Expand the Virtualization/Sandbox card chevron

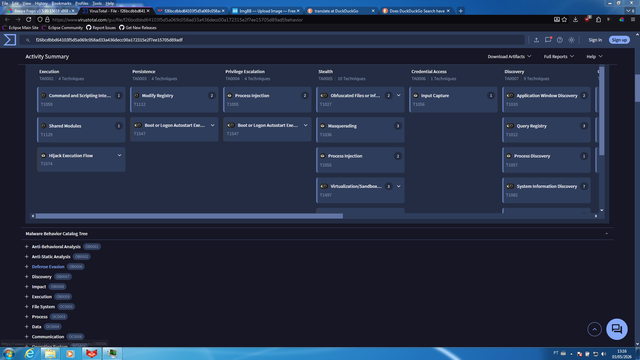[x=398, y=186]
